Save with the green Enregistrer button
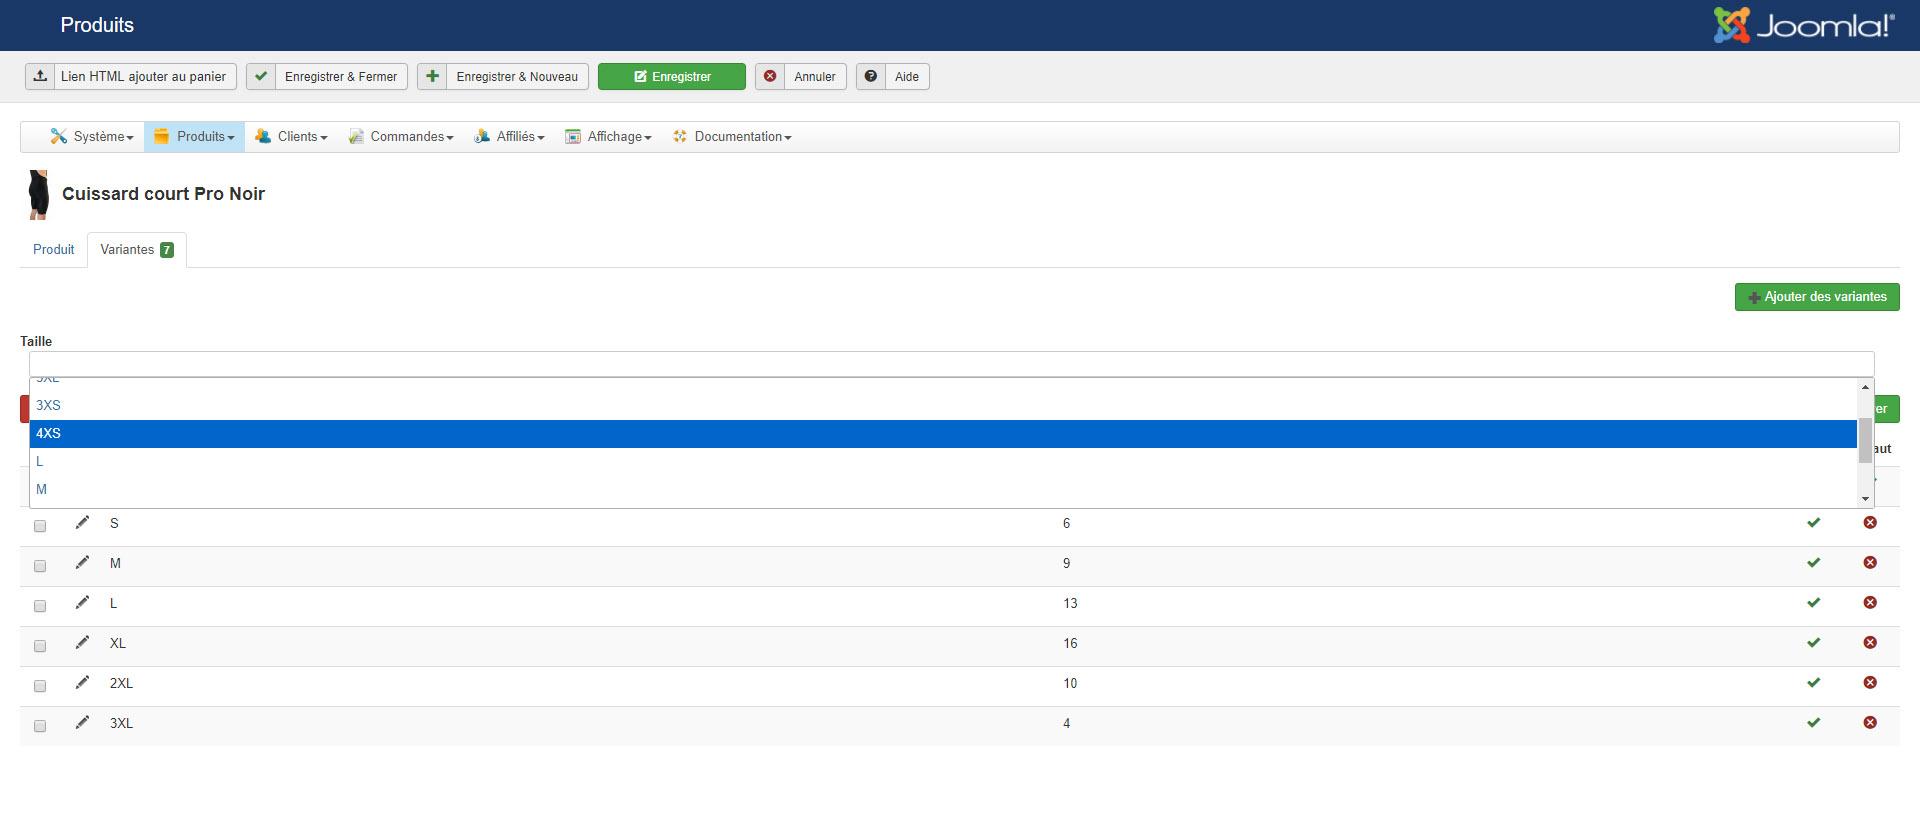Screen dimensions: 1920x834 (x=672, y=77)
